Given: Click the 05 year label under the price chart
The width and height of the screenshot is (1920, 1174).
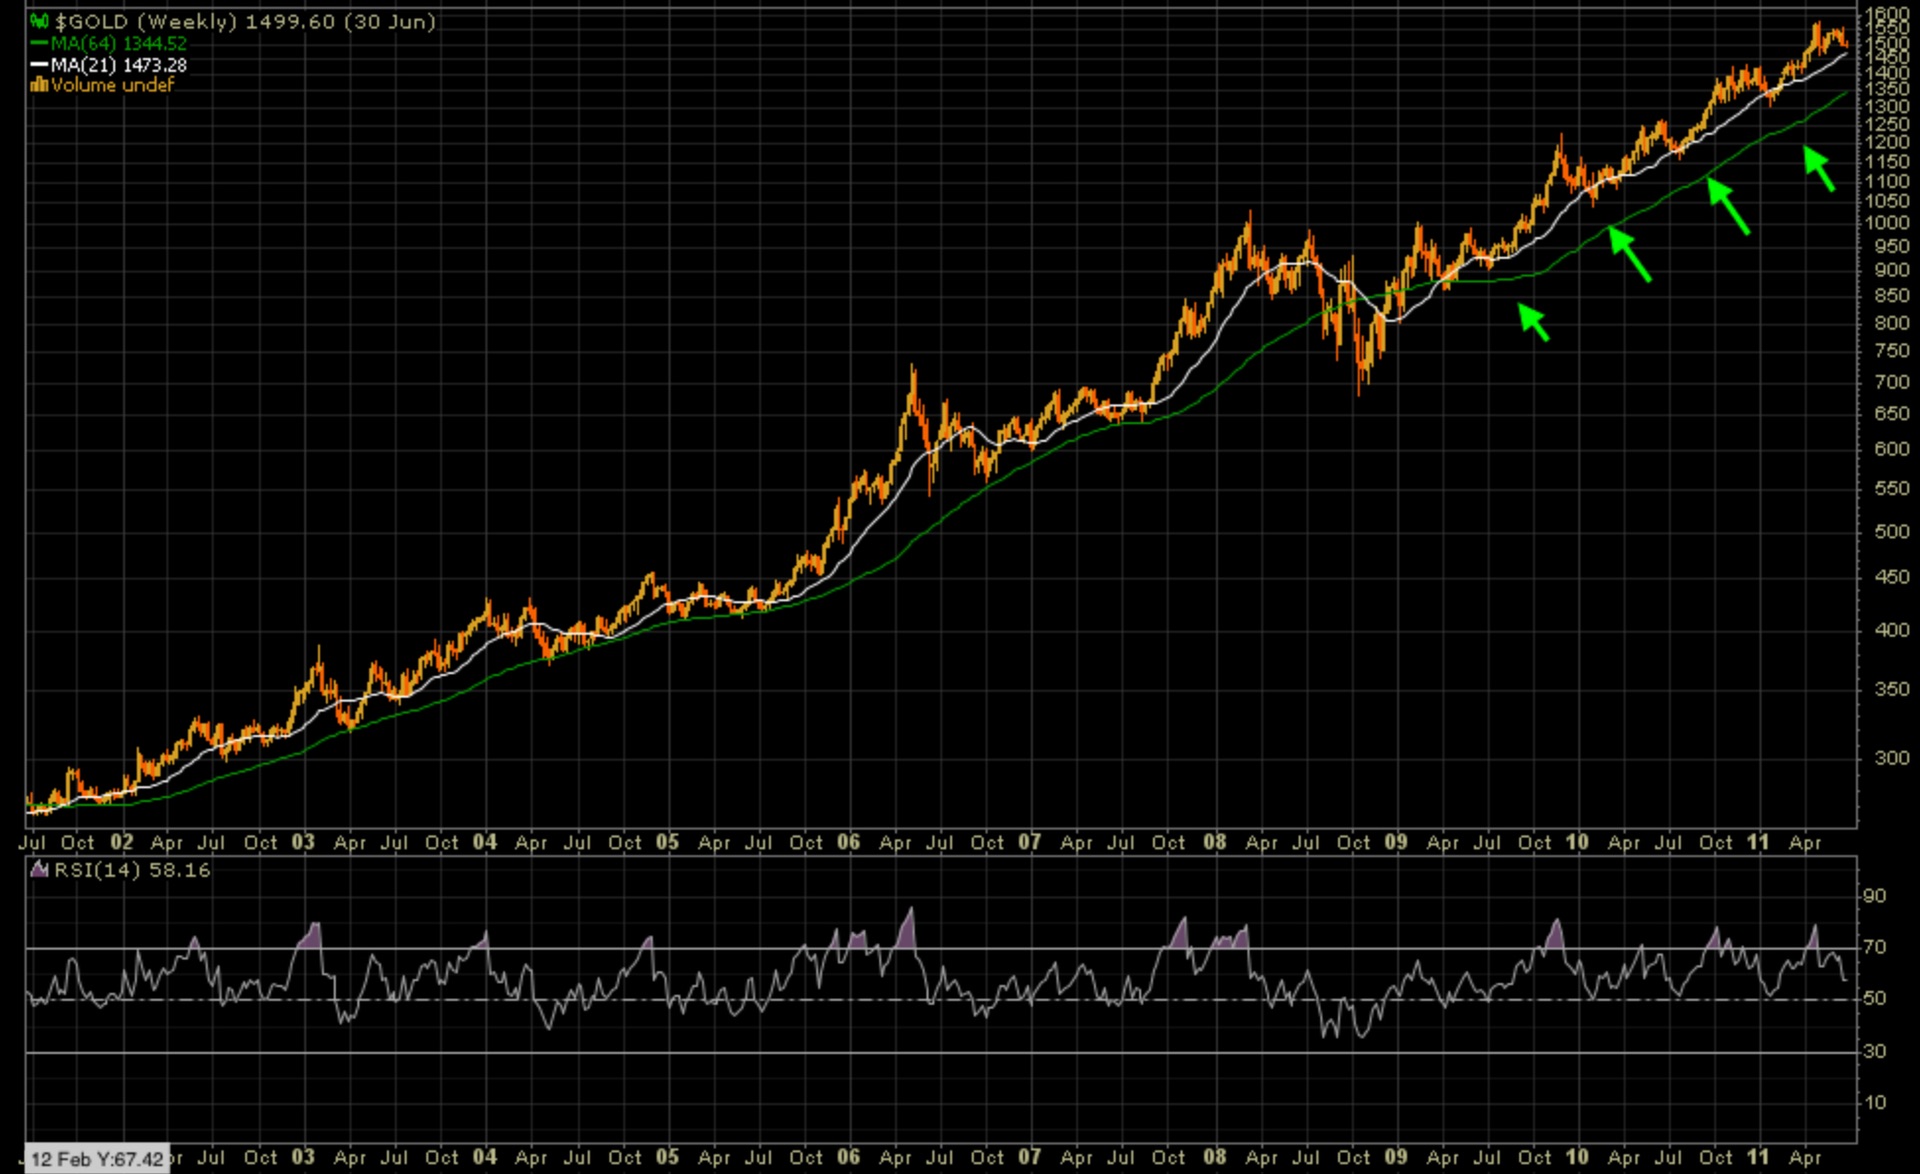Looking at the screenshot, I should (x=667, y=842).
